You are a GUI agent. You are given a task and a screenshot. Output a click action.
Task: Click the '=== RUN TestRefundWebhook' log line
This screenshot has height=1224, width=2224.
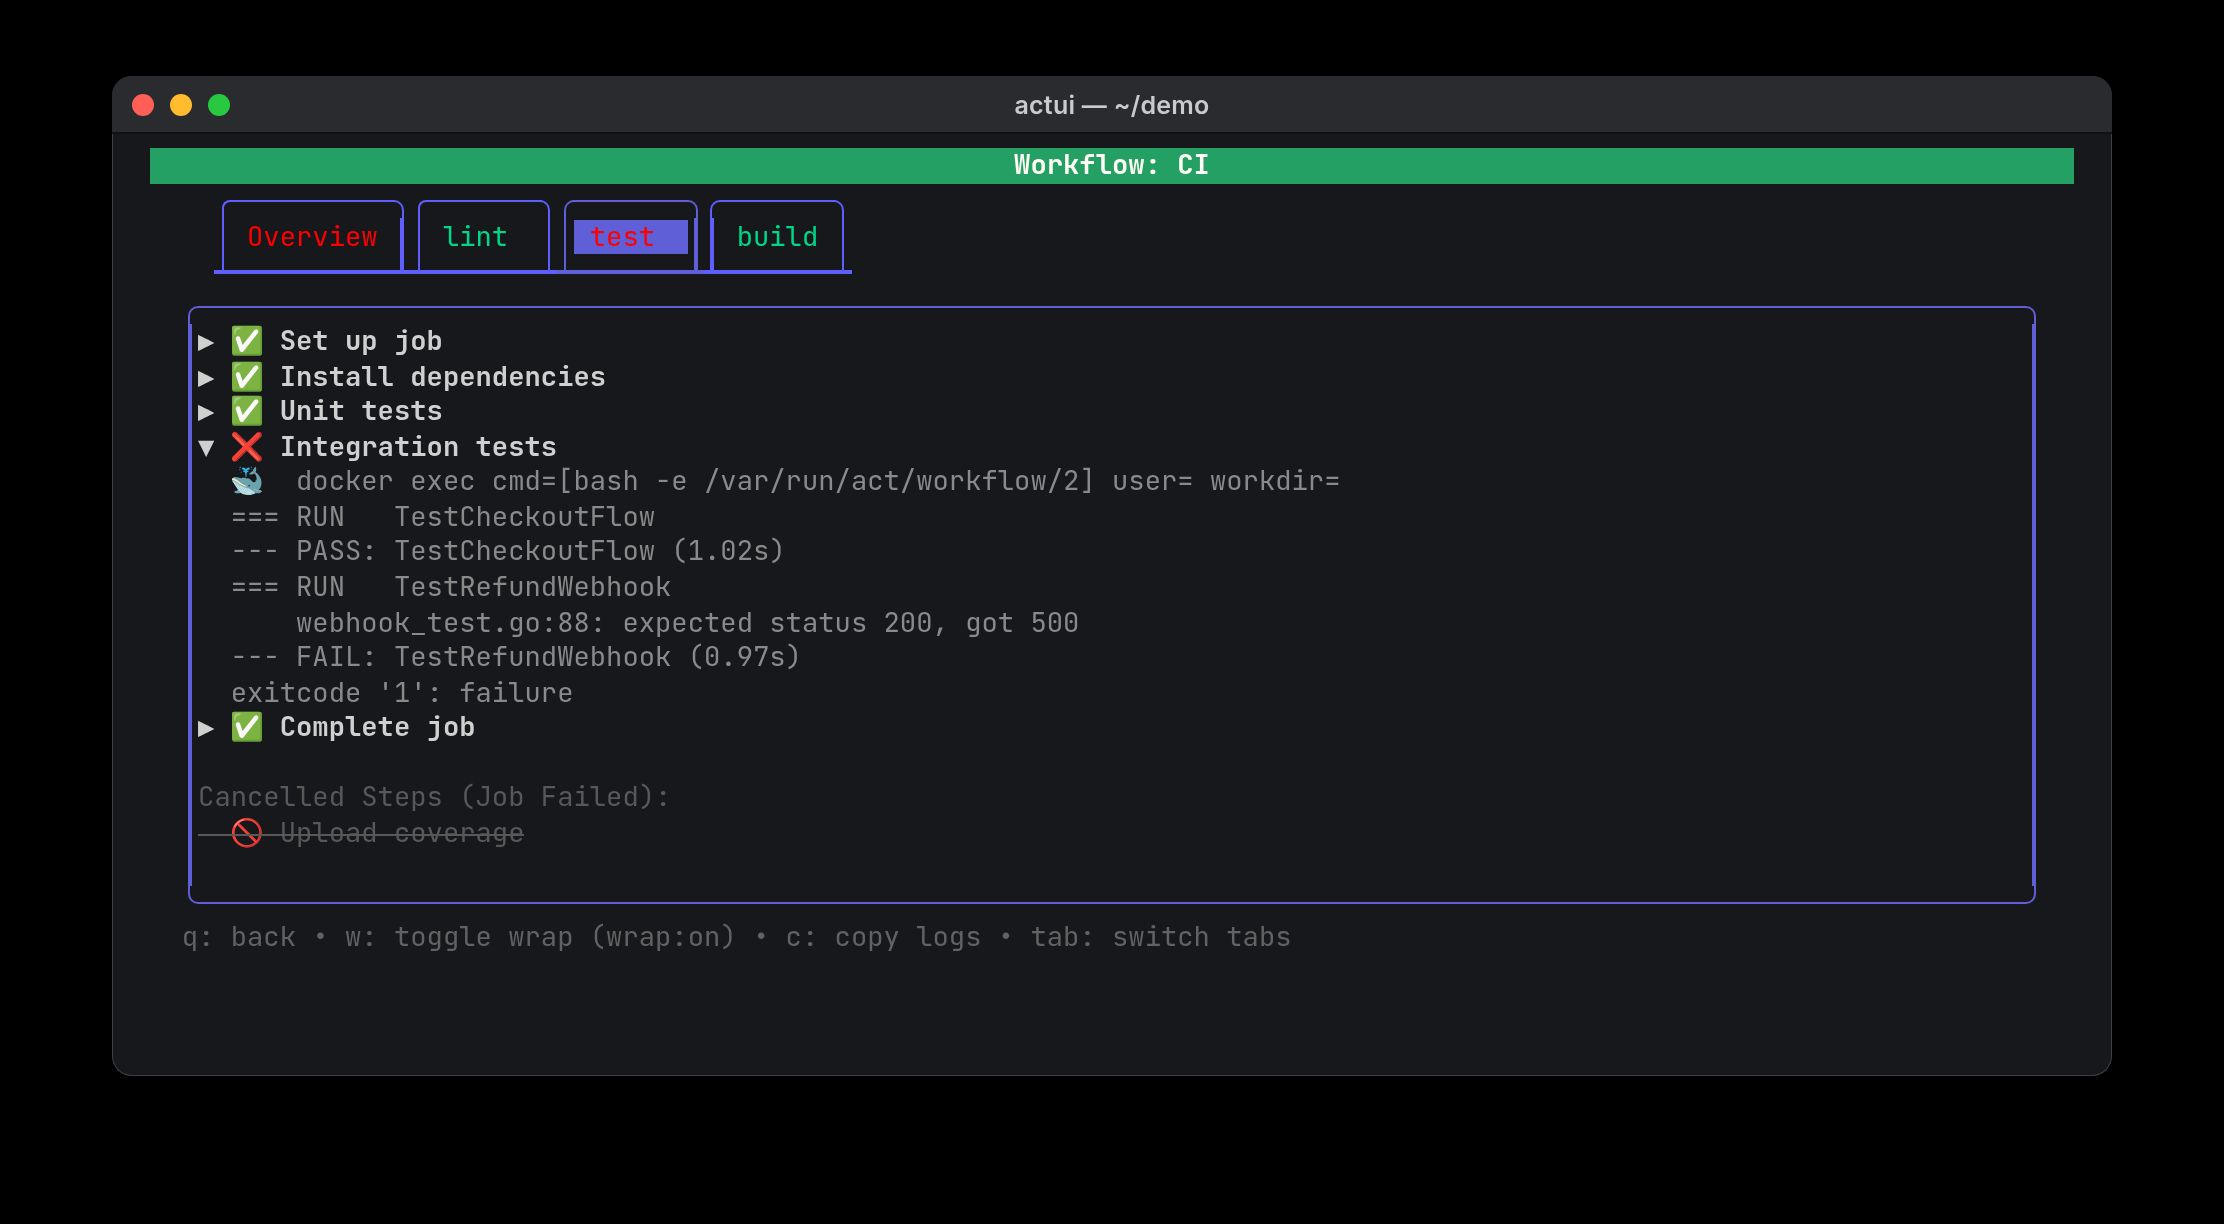(451, 587)
